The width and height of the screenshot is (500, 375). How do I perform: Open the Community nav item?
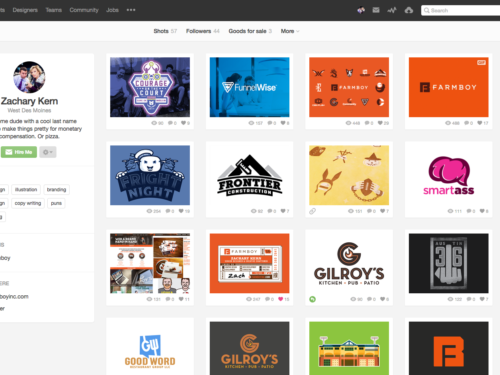84,10
